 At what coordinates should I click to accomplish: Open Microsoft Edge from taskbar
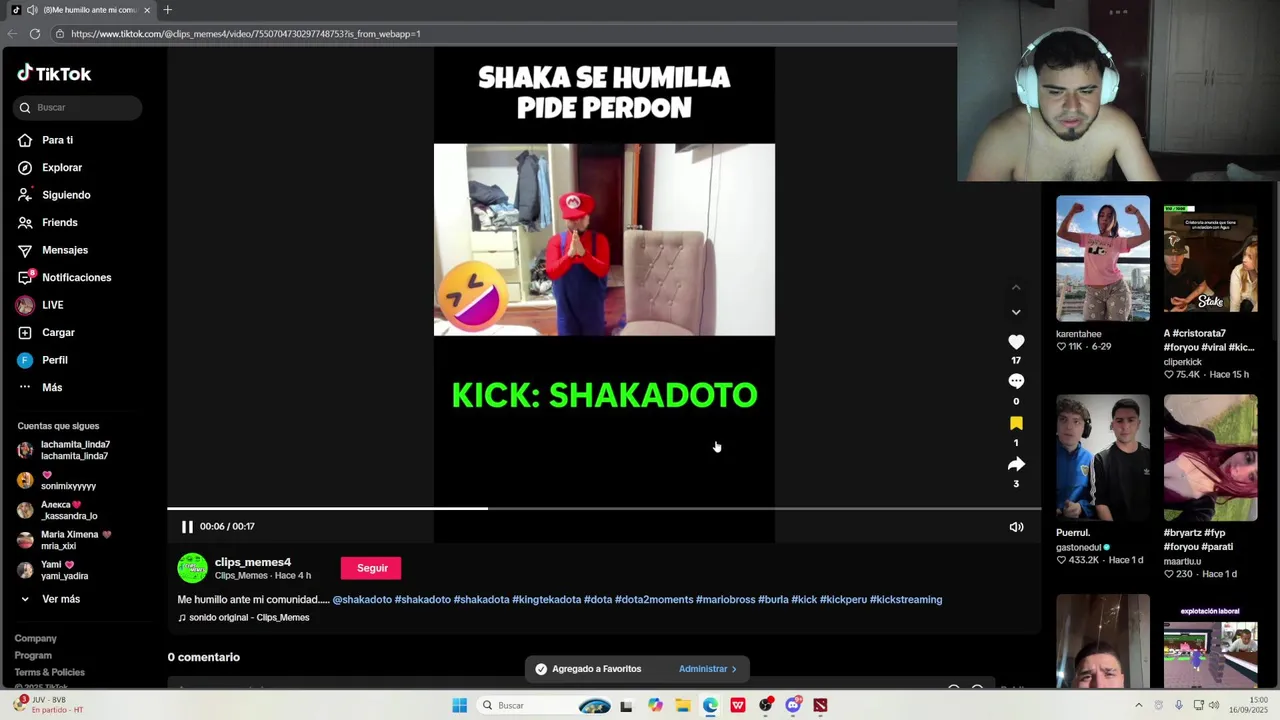click(x=710, y=705)
